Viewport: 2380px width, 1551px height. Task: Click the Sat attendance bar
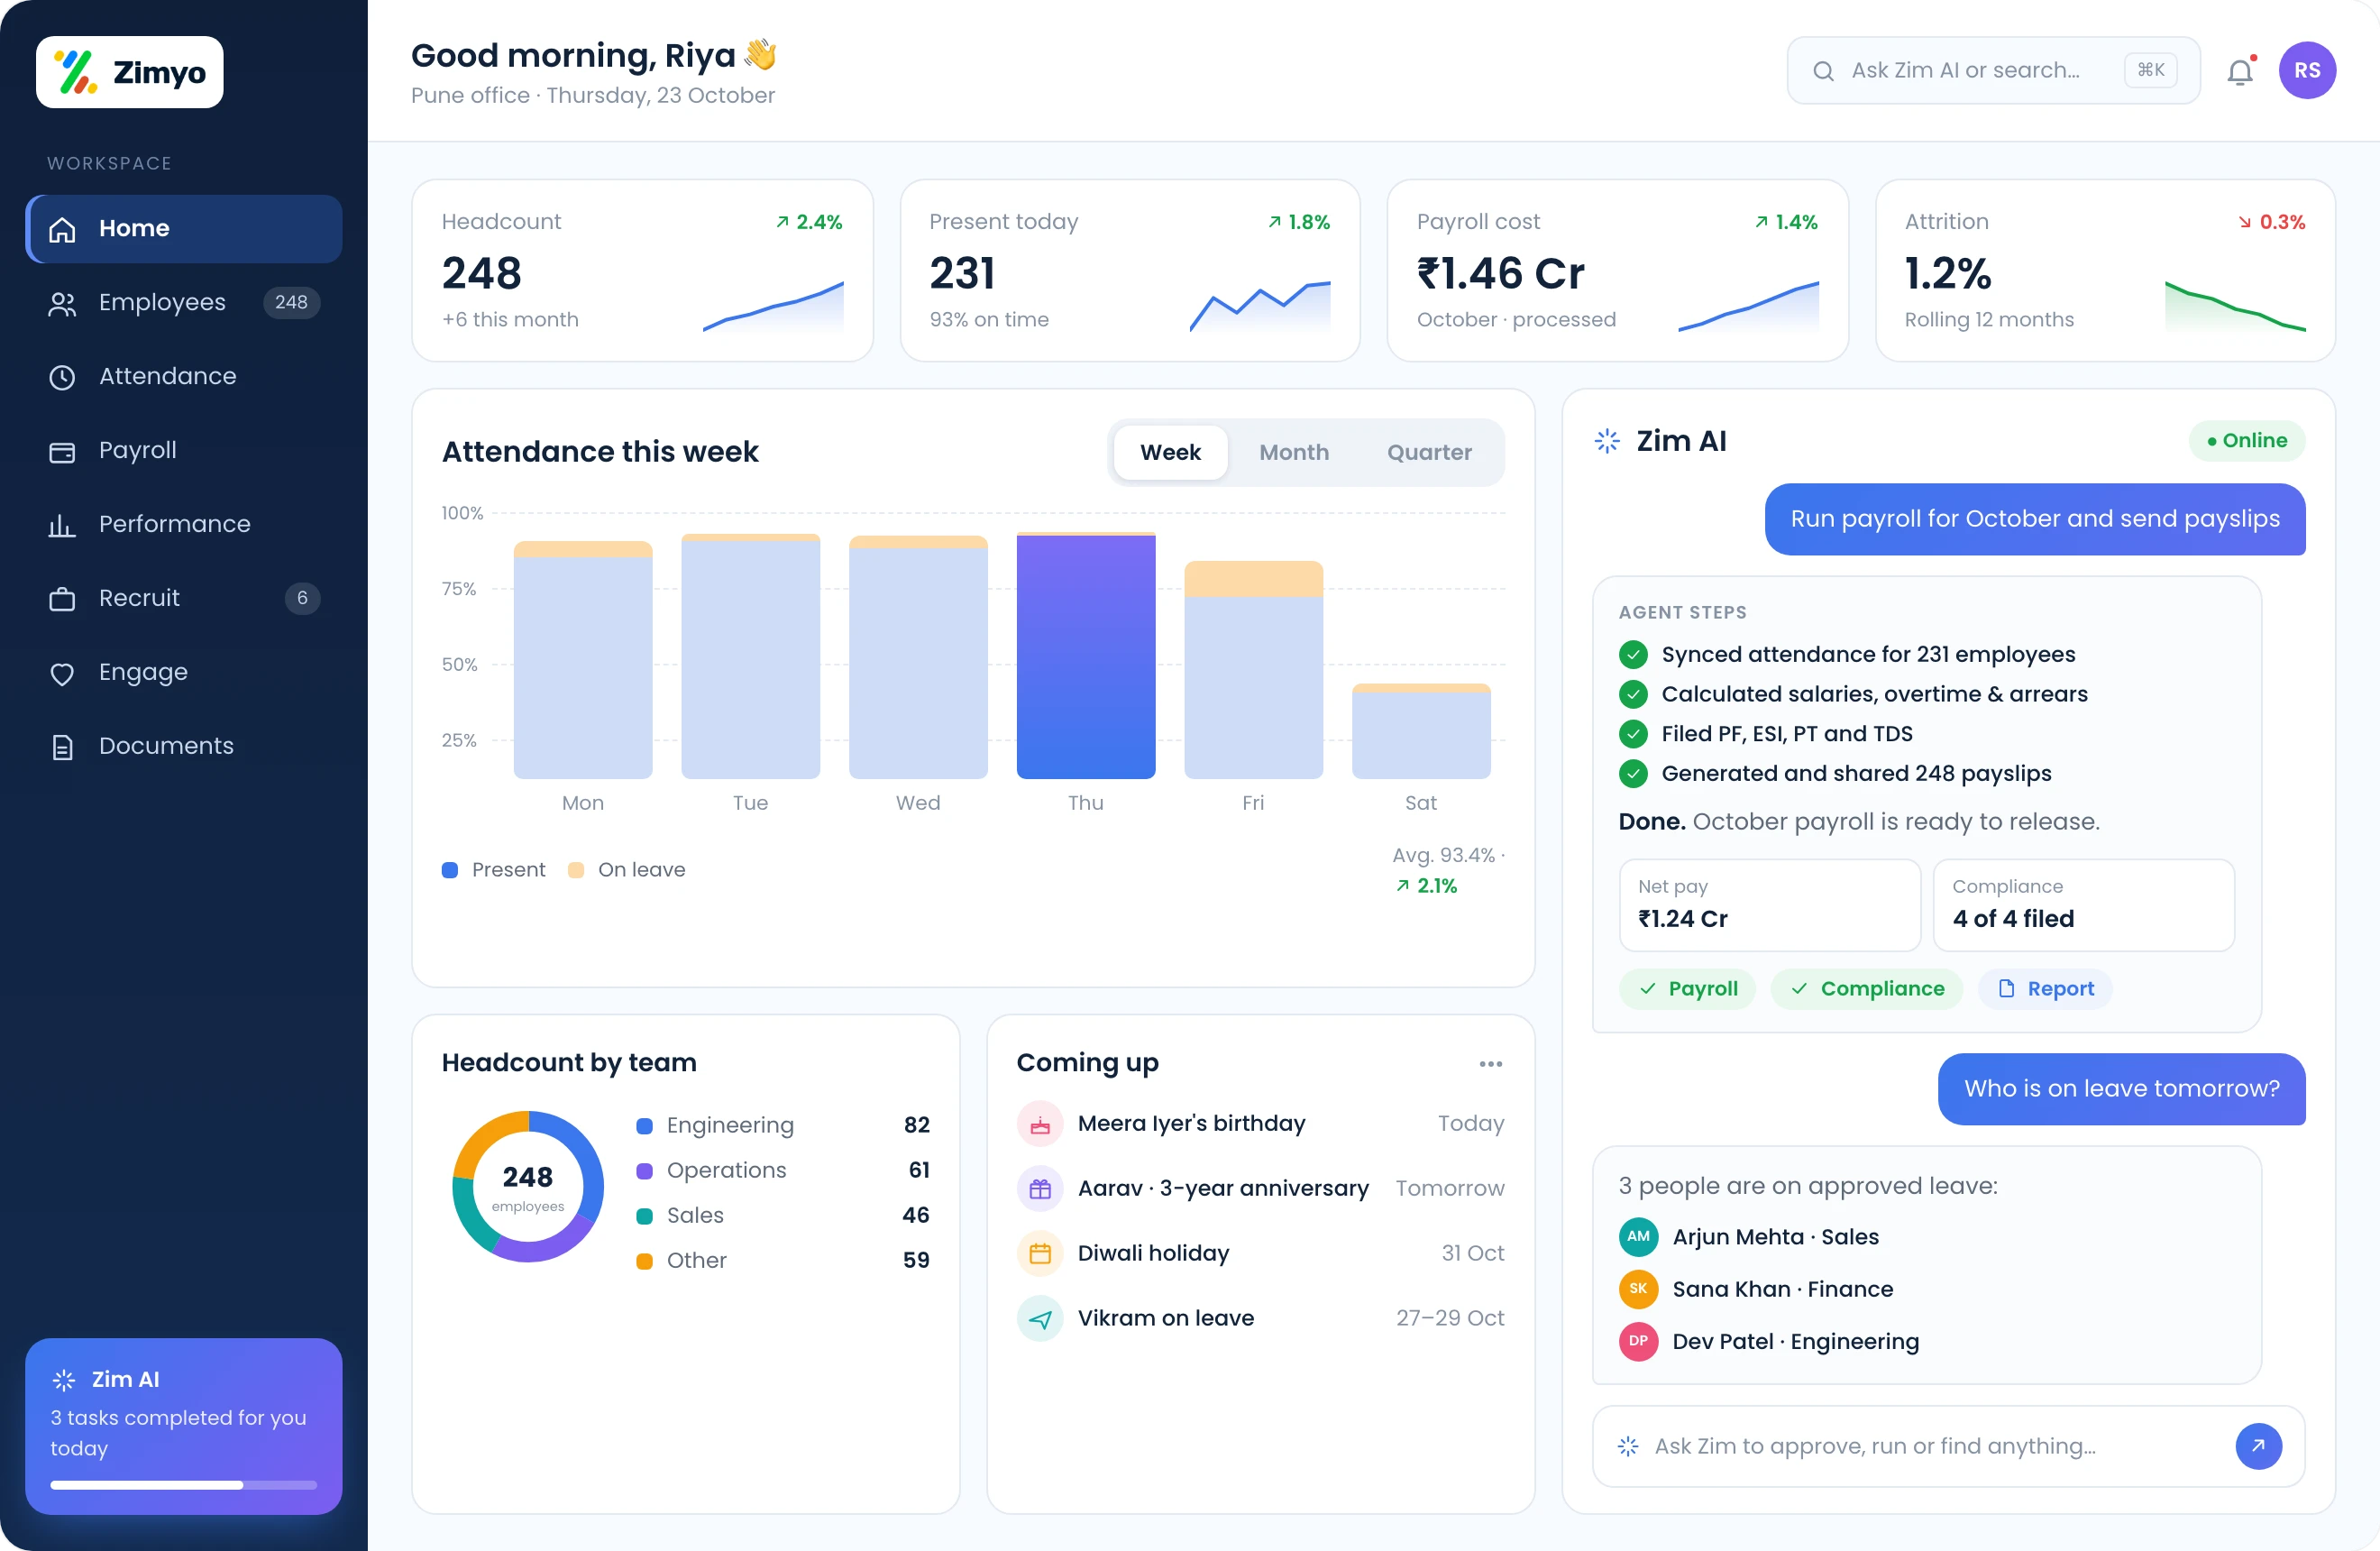(x=1421, y=731)
